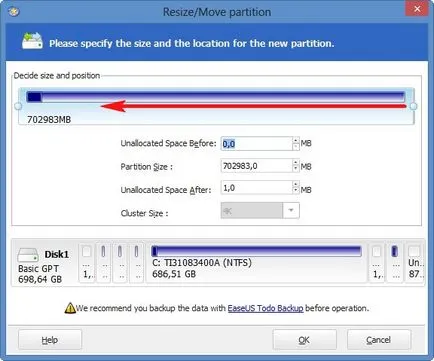
Task: Click the Help button
Action: 50,340
